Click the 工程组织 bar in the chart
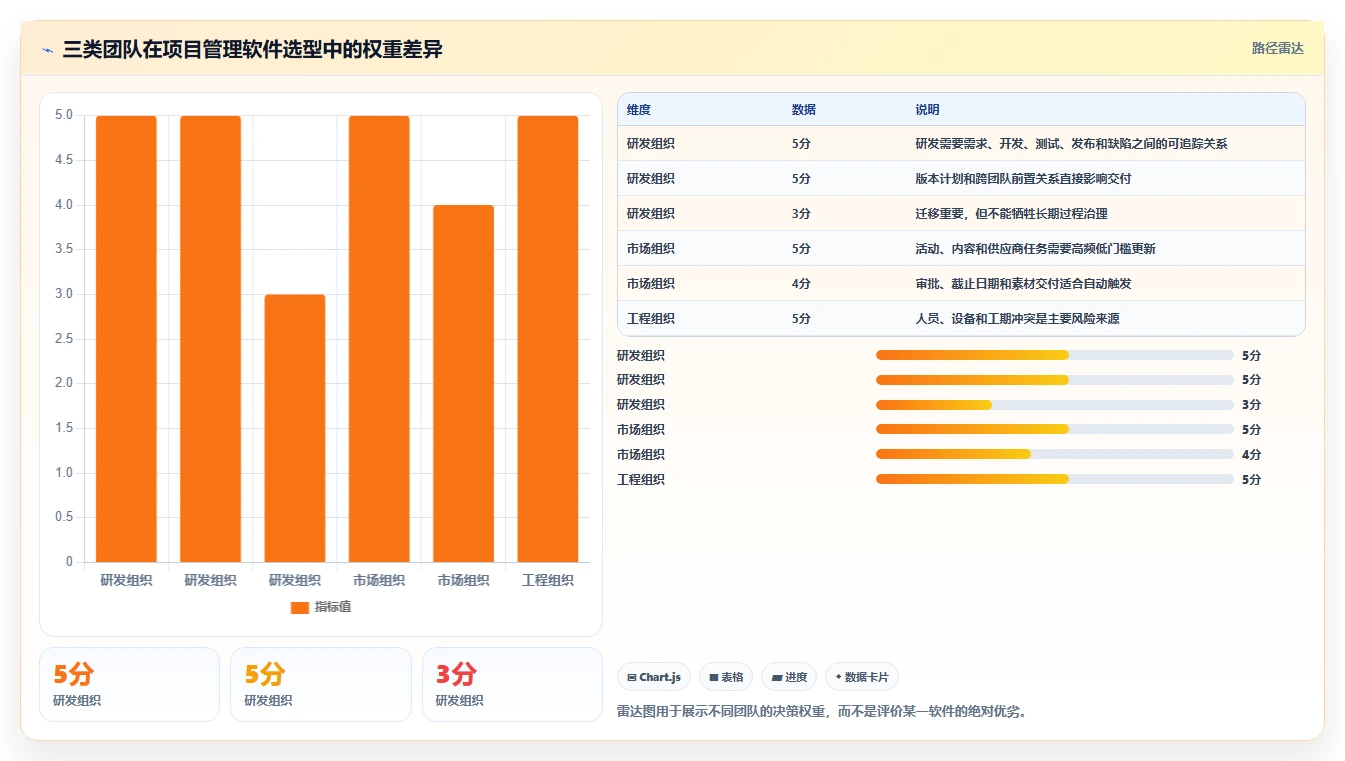 point(548,339)
